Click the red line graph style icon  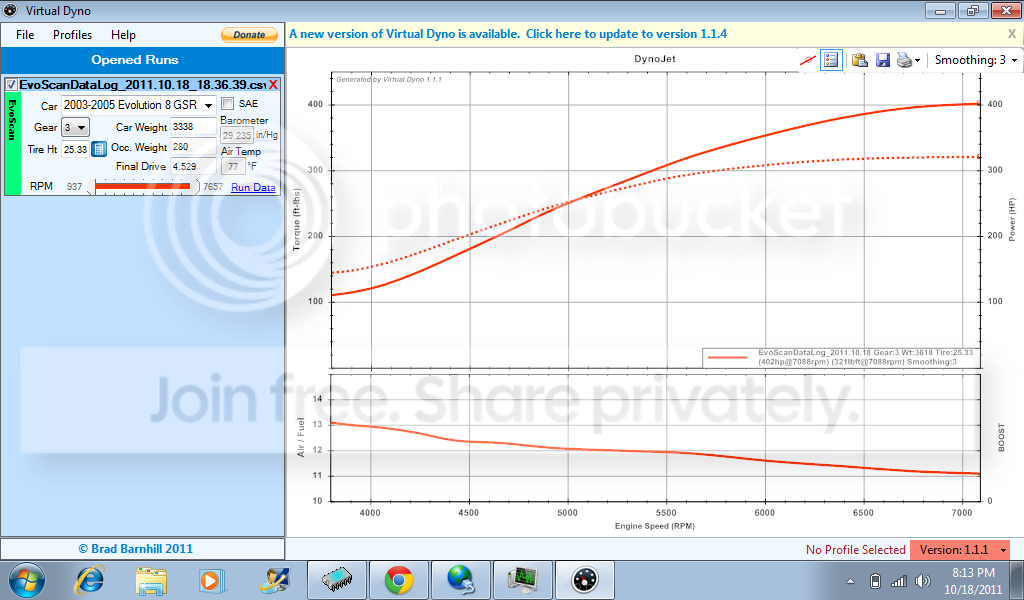[x=807, y=60]
